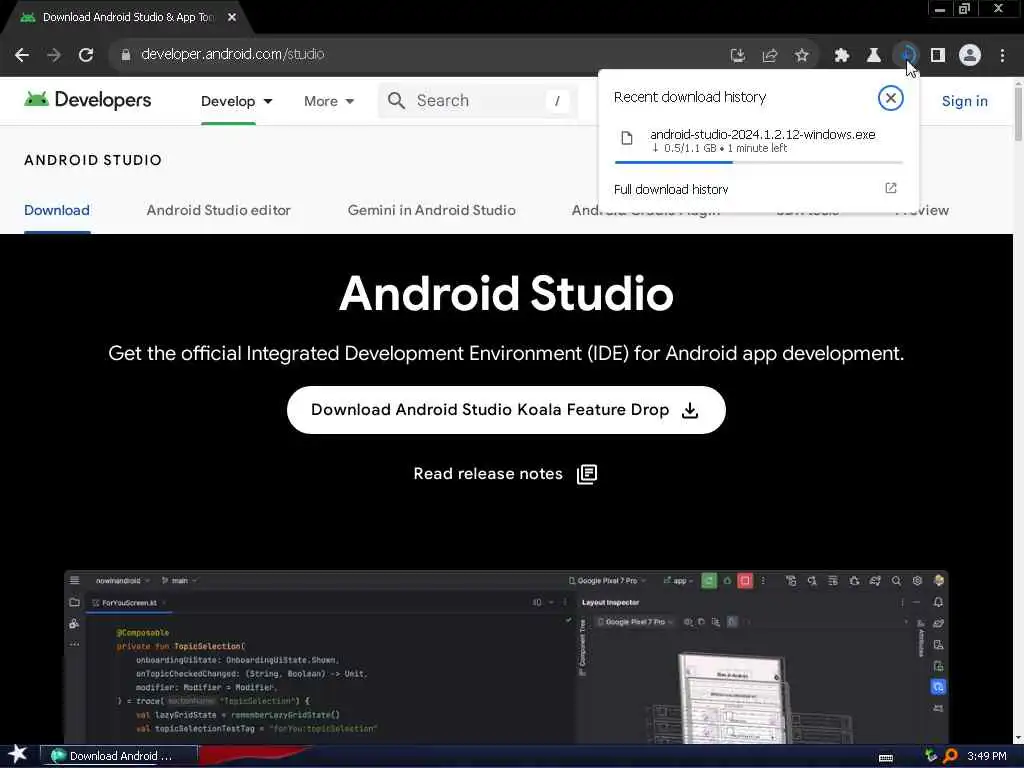This screenshot has height=768, width=1024.
Task: Click the 3:49 PM clock
Action: tap(987, 756)
